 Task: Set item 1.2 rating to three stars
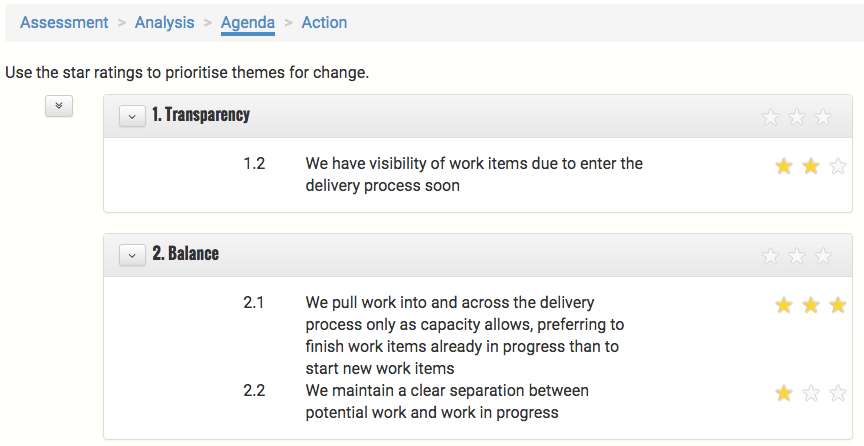tap(838, 166)
